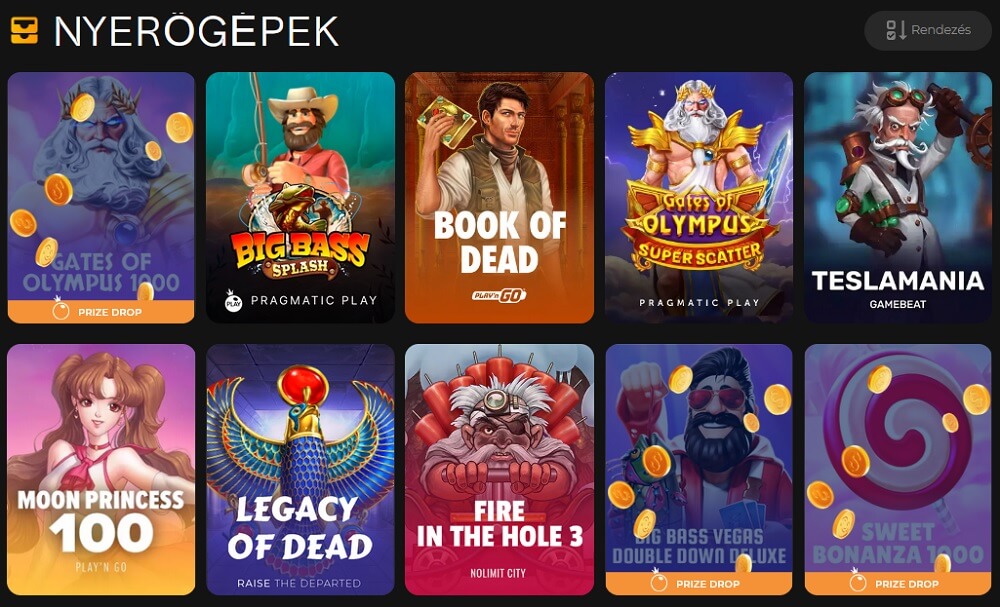Click the Nyerőgépek section heading

[196, 31]
